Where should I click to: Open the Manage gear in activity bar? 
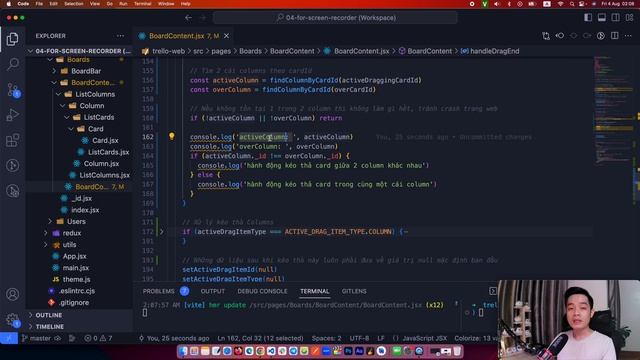coord(13,320)
